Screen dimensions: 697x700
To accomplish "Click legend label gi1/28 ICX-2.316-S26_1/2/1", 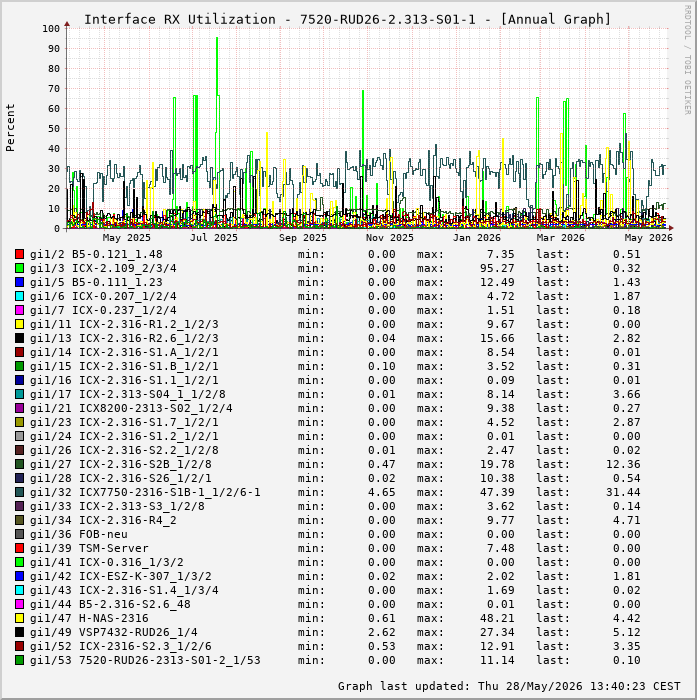I will pos(121,478).
